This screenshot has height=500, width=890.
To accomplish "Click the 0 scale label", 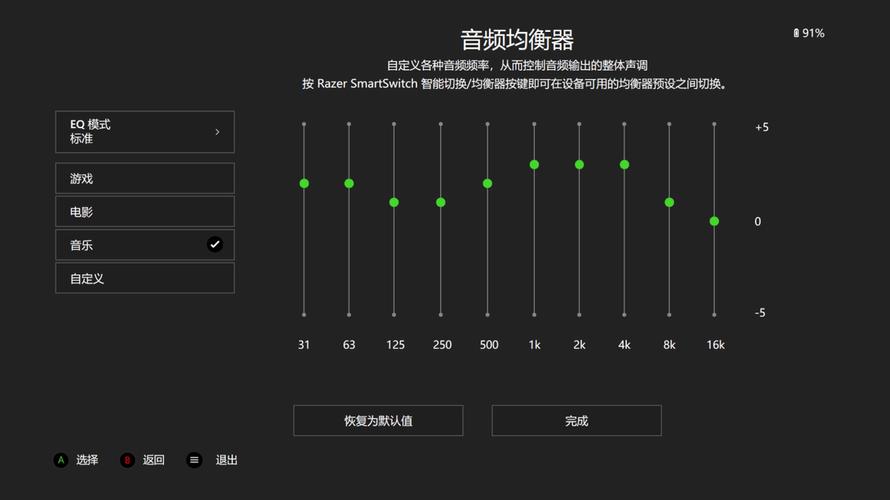I will (758, 221).
